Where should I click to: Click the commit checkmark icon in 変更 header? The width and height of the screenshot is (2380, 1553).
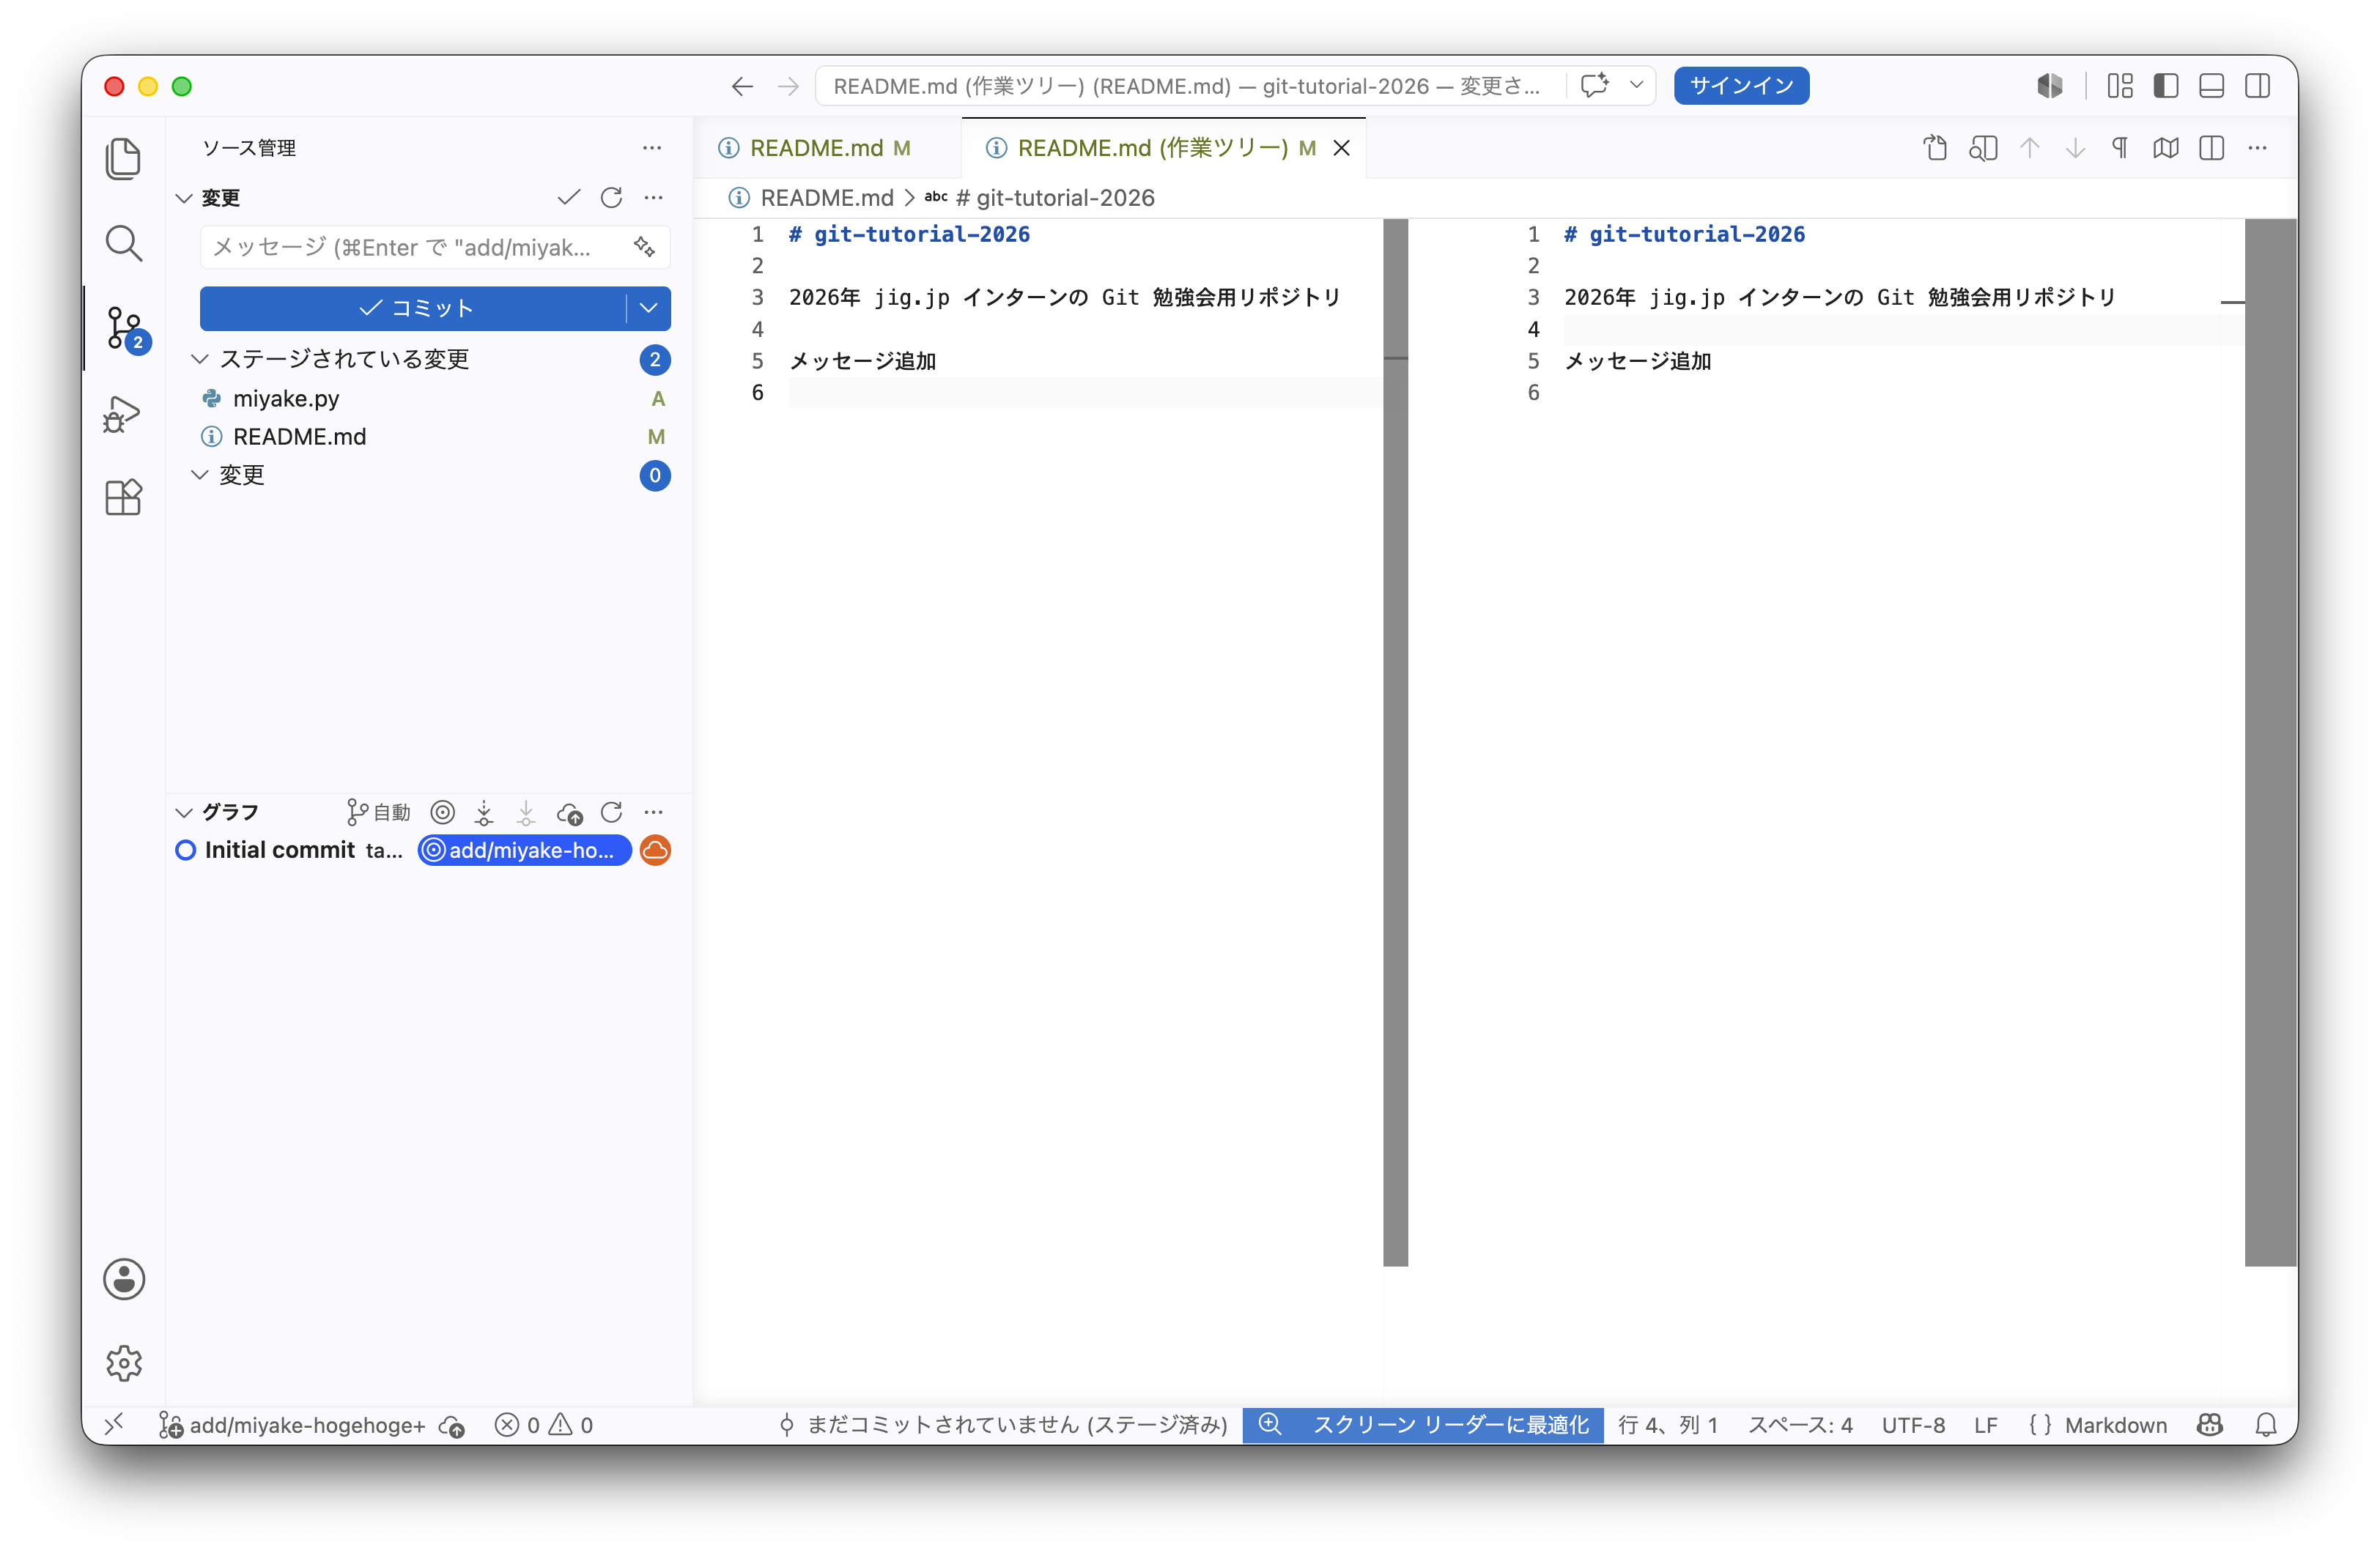[x=569, y=197]
